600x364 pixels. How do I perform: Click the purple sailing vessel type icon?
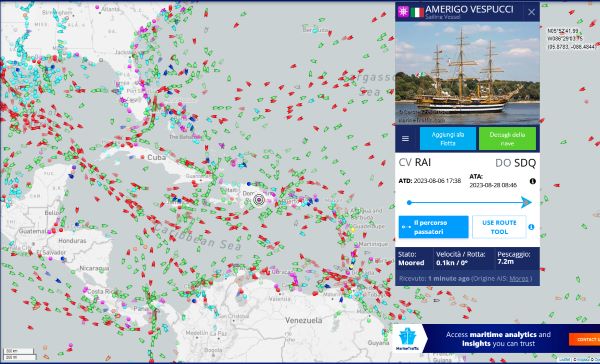tap(403, 12)
